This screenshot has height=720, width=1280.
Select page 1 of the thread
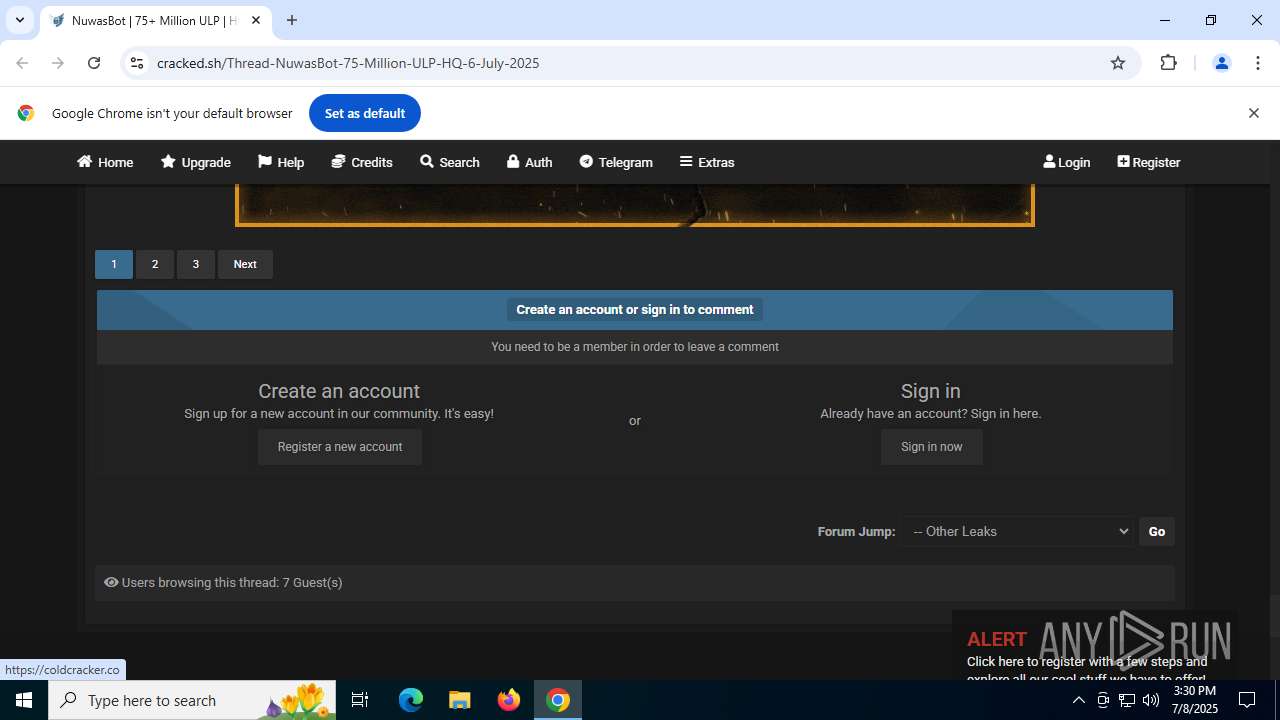click(114, 264)
